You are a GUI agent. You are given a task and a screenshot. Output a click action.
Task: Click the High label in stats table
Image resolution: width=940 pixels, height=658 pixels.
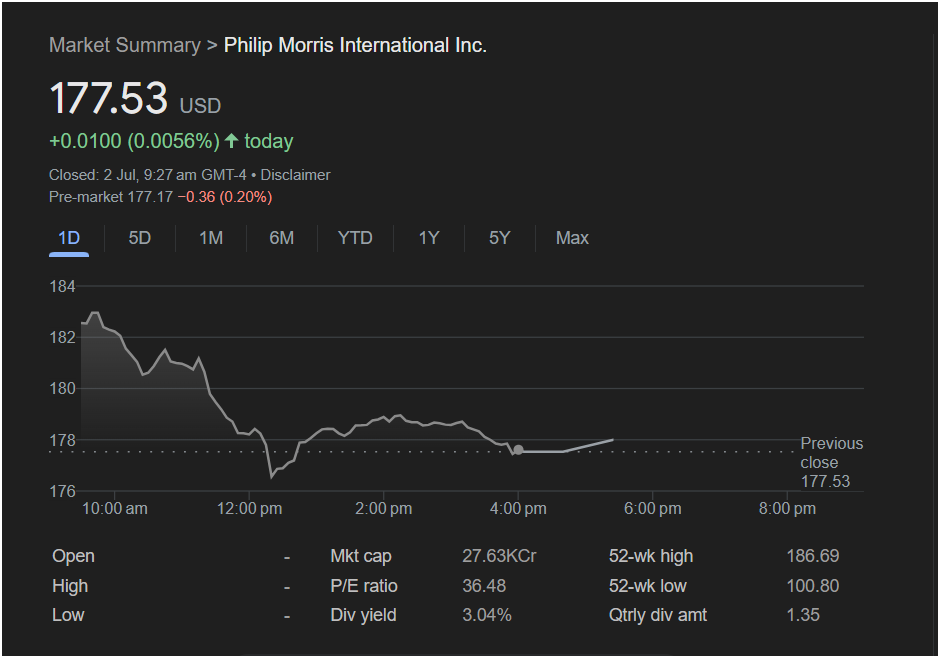pyautogui.click(x=70, y=585)
